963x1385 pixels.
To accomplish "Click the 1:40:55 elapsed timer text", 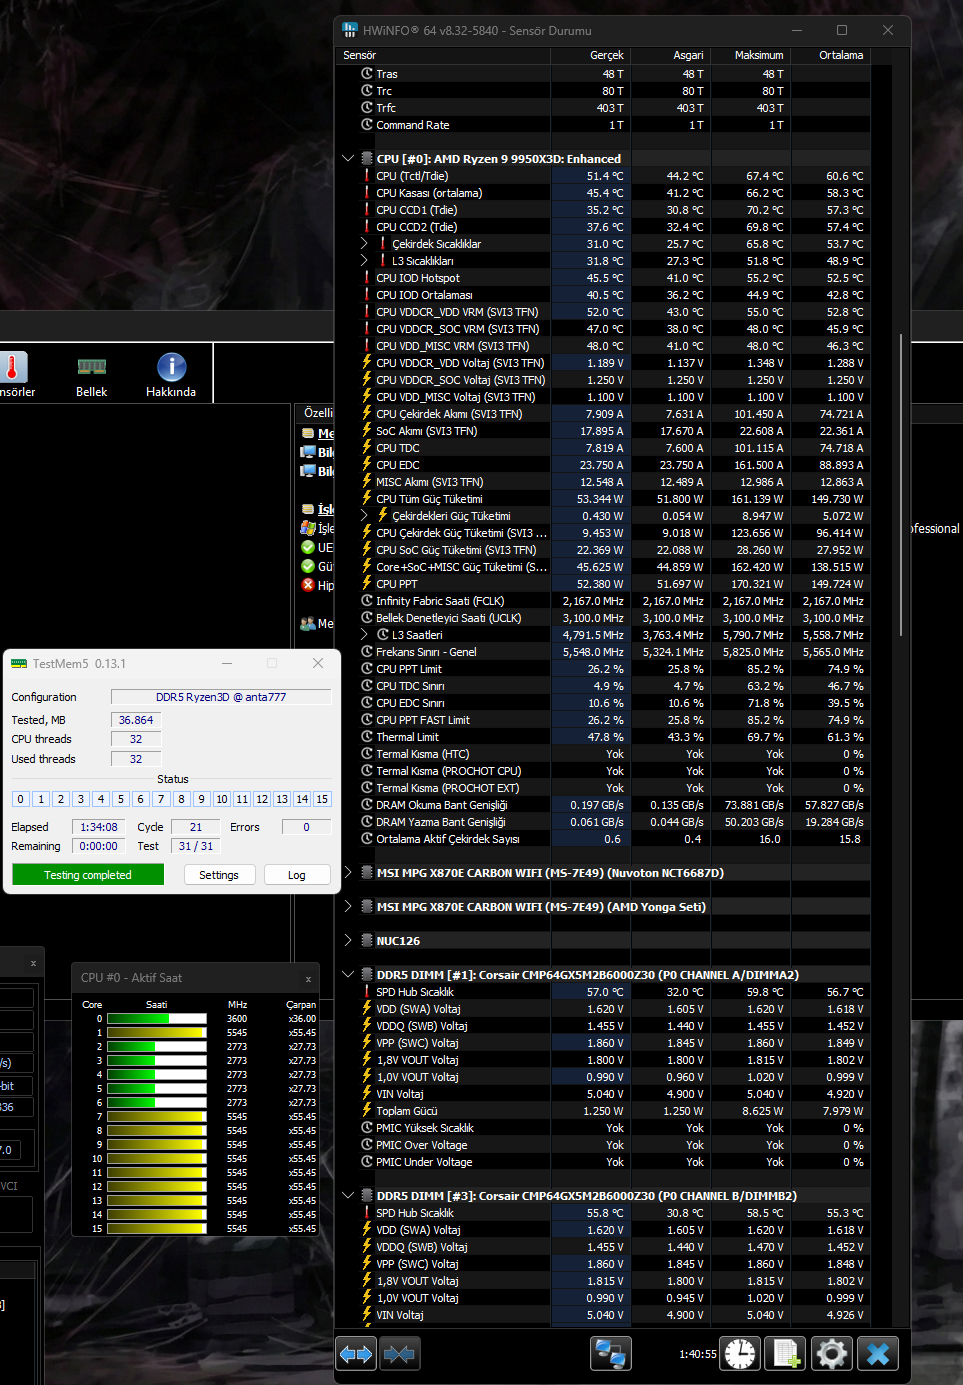I will [698, 1354].
